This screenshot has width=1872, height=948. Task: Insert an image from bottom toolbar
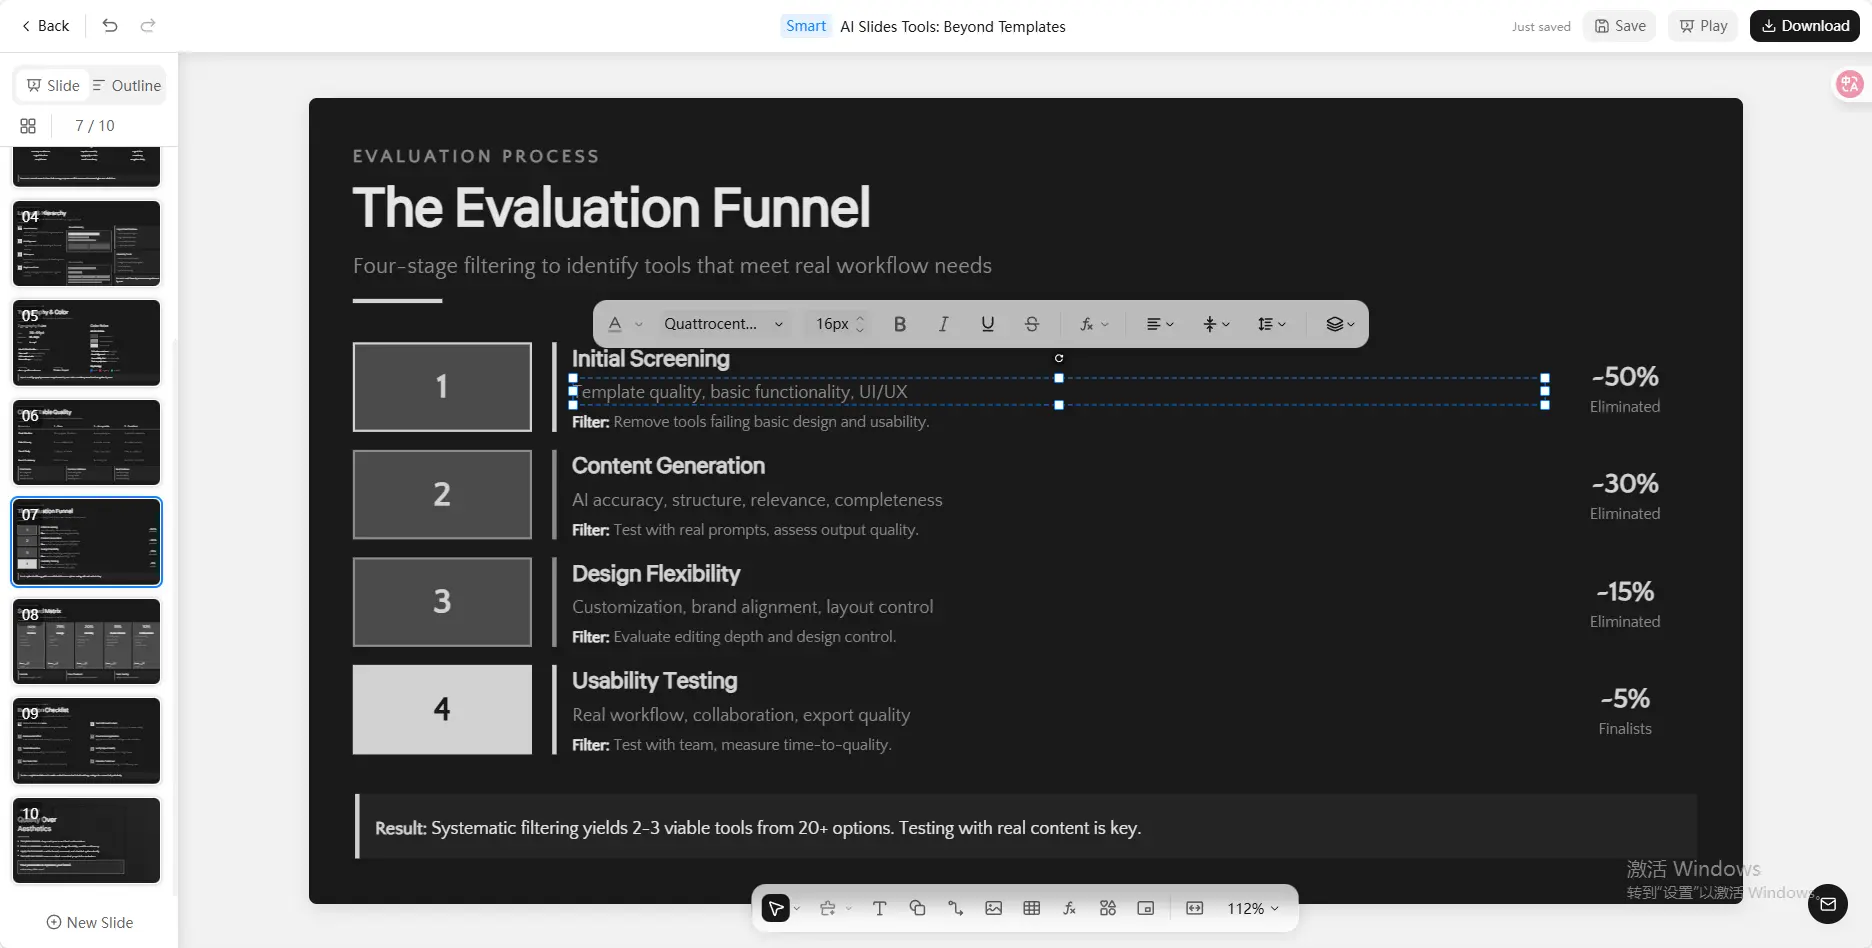(993, 908)
